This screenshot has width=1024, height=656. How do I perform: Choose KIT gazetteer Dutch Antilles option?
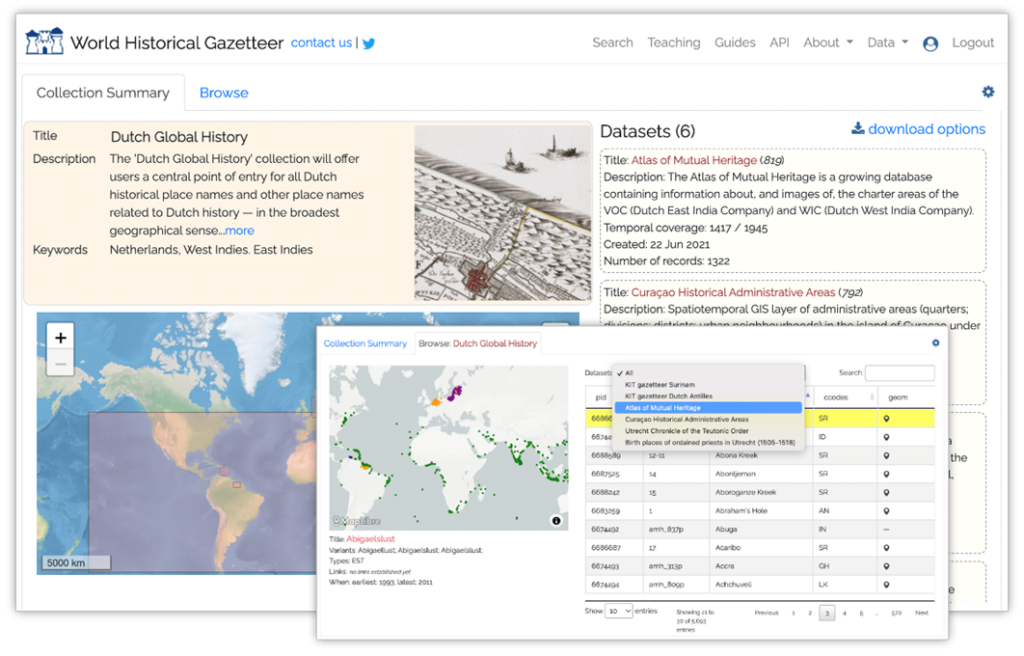707,396
